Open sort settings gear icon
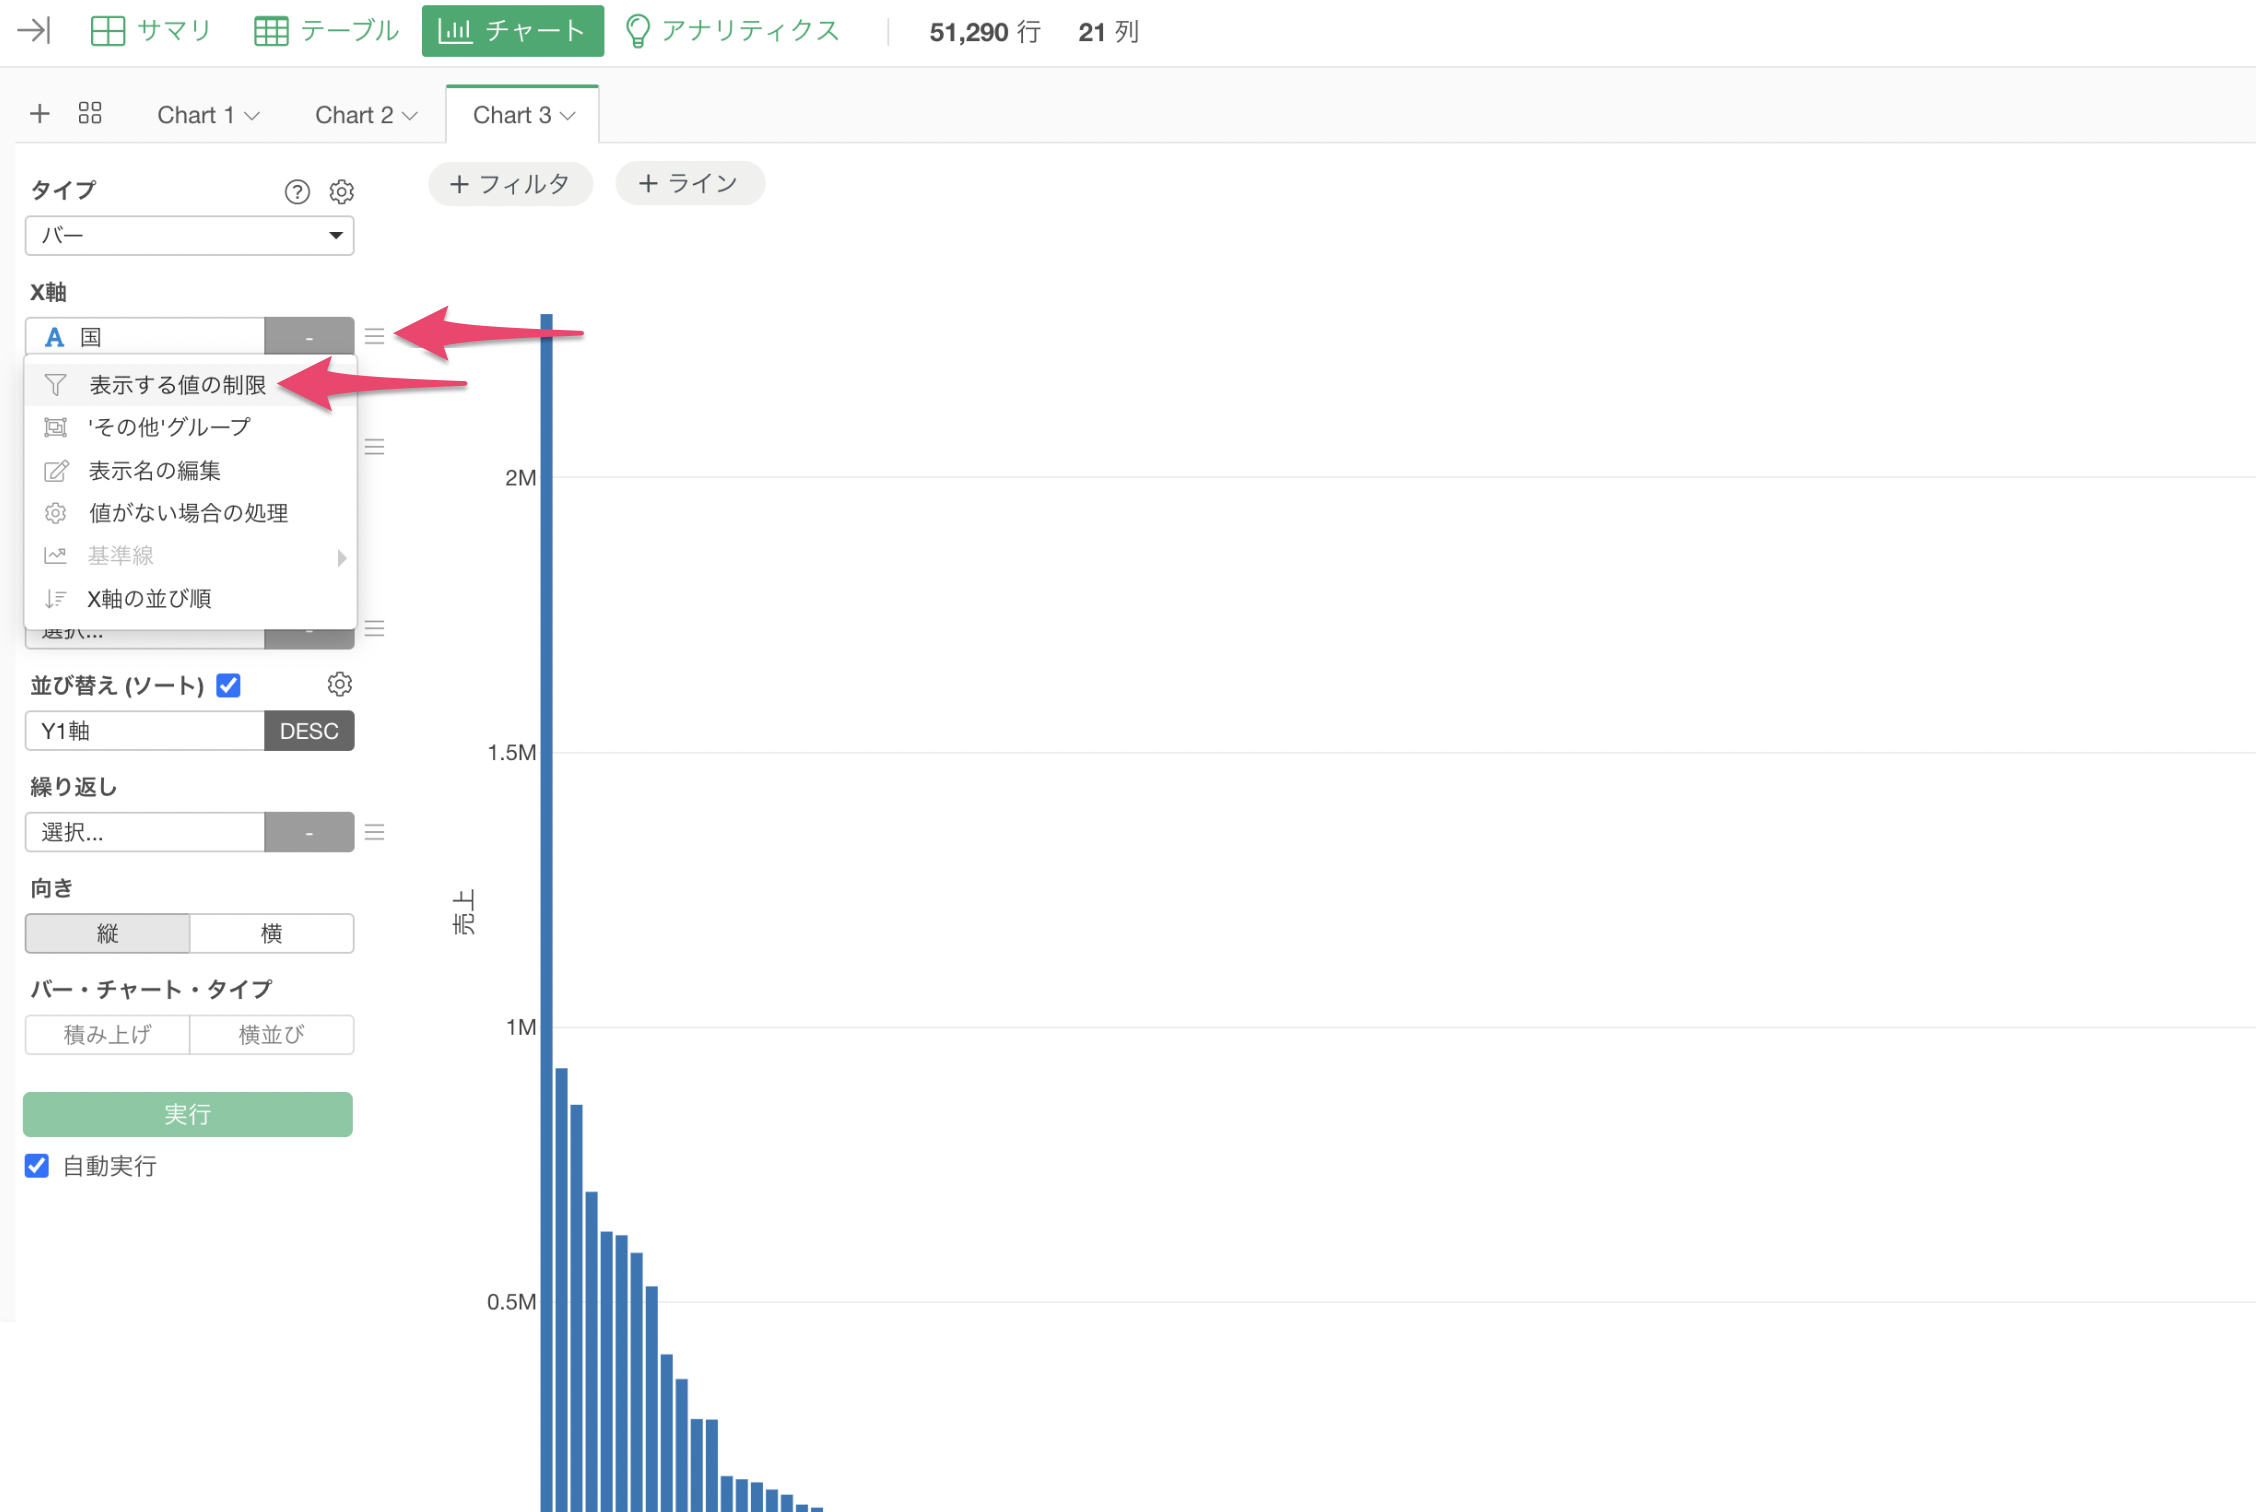2256x1512 pixels. pos(340,685)
